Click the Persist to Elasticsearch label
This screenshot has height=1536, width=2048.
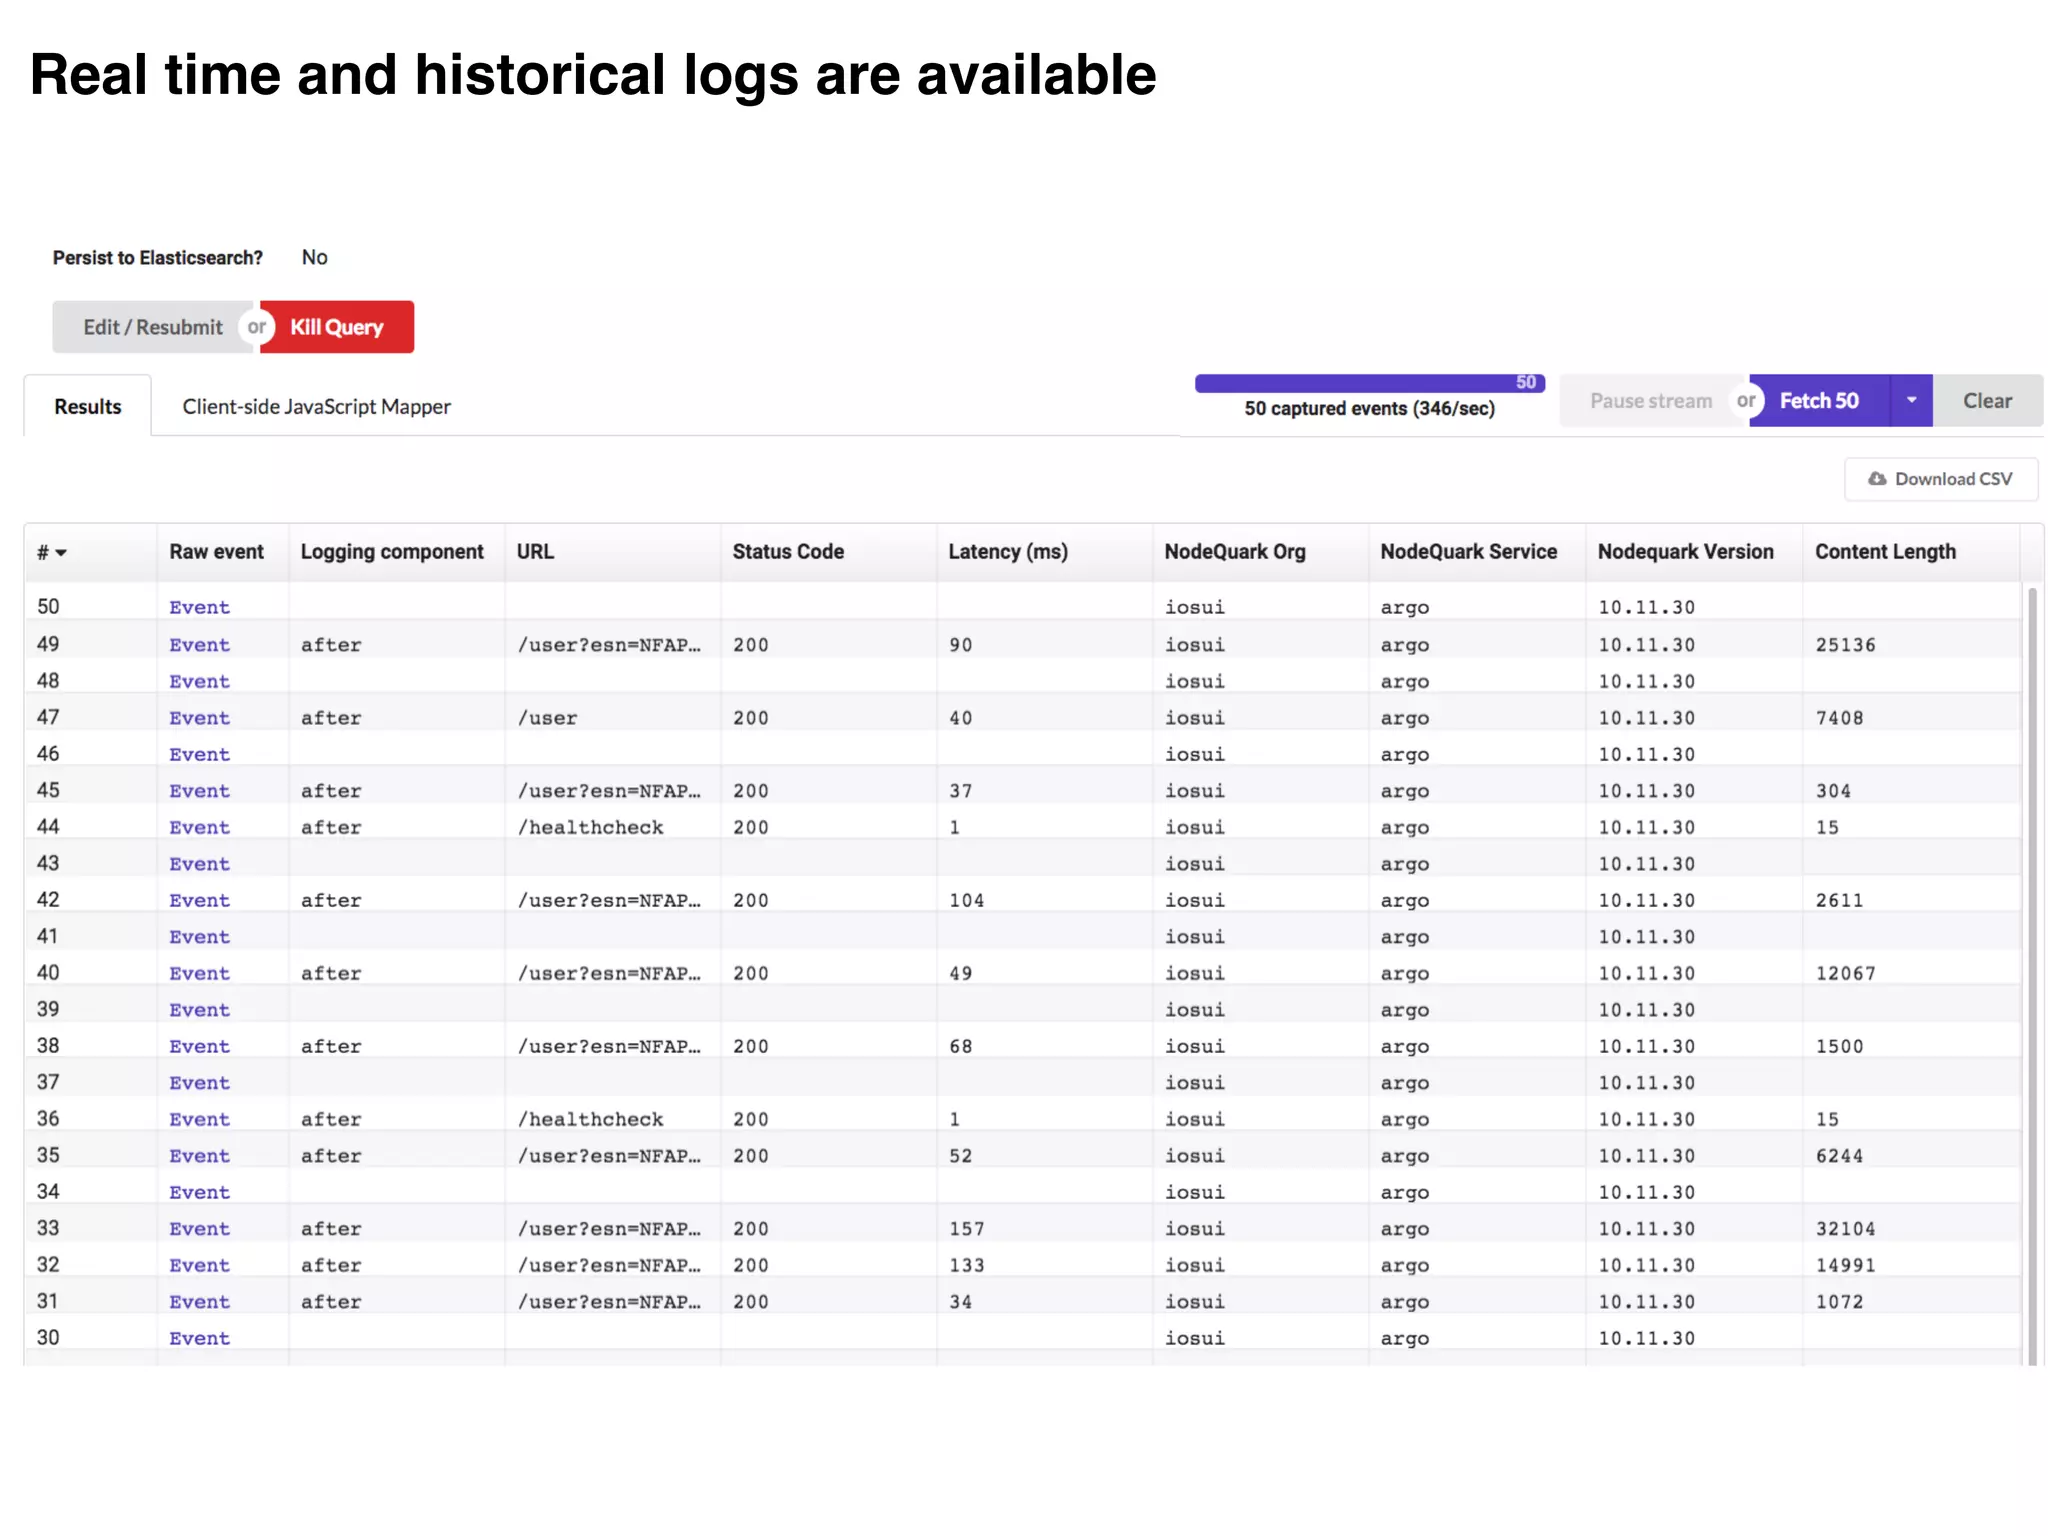[157, 258]
